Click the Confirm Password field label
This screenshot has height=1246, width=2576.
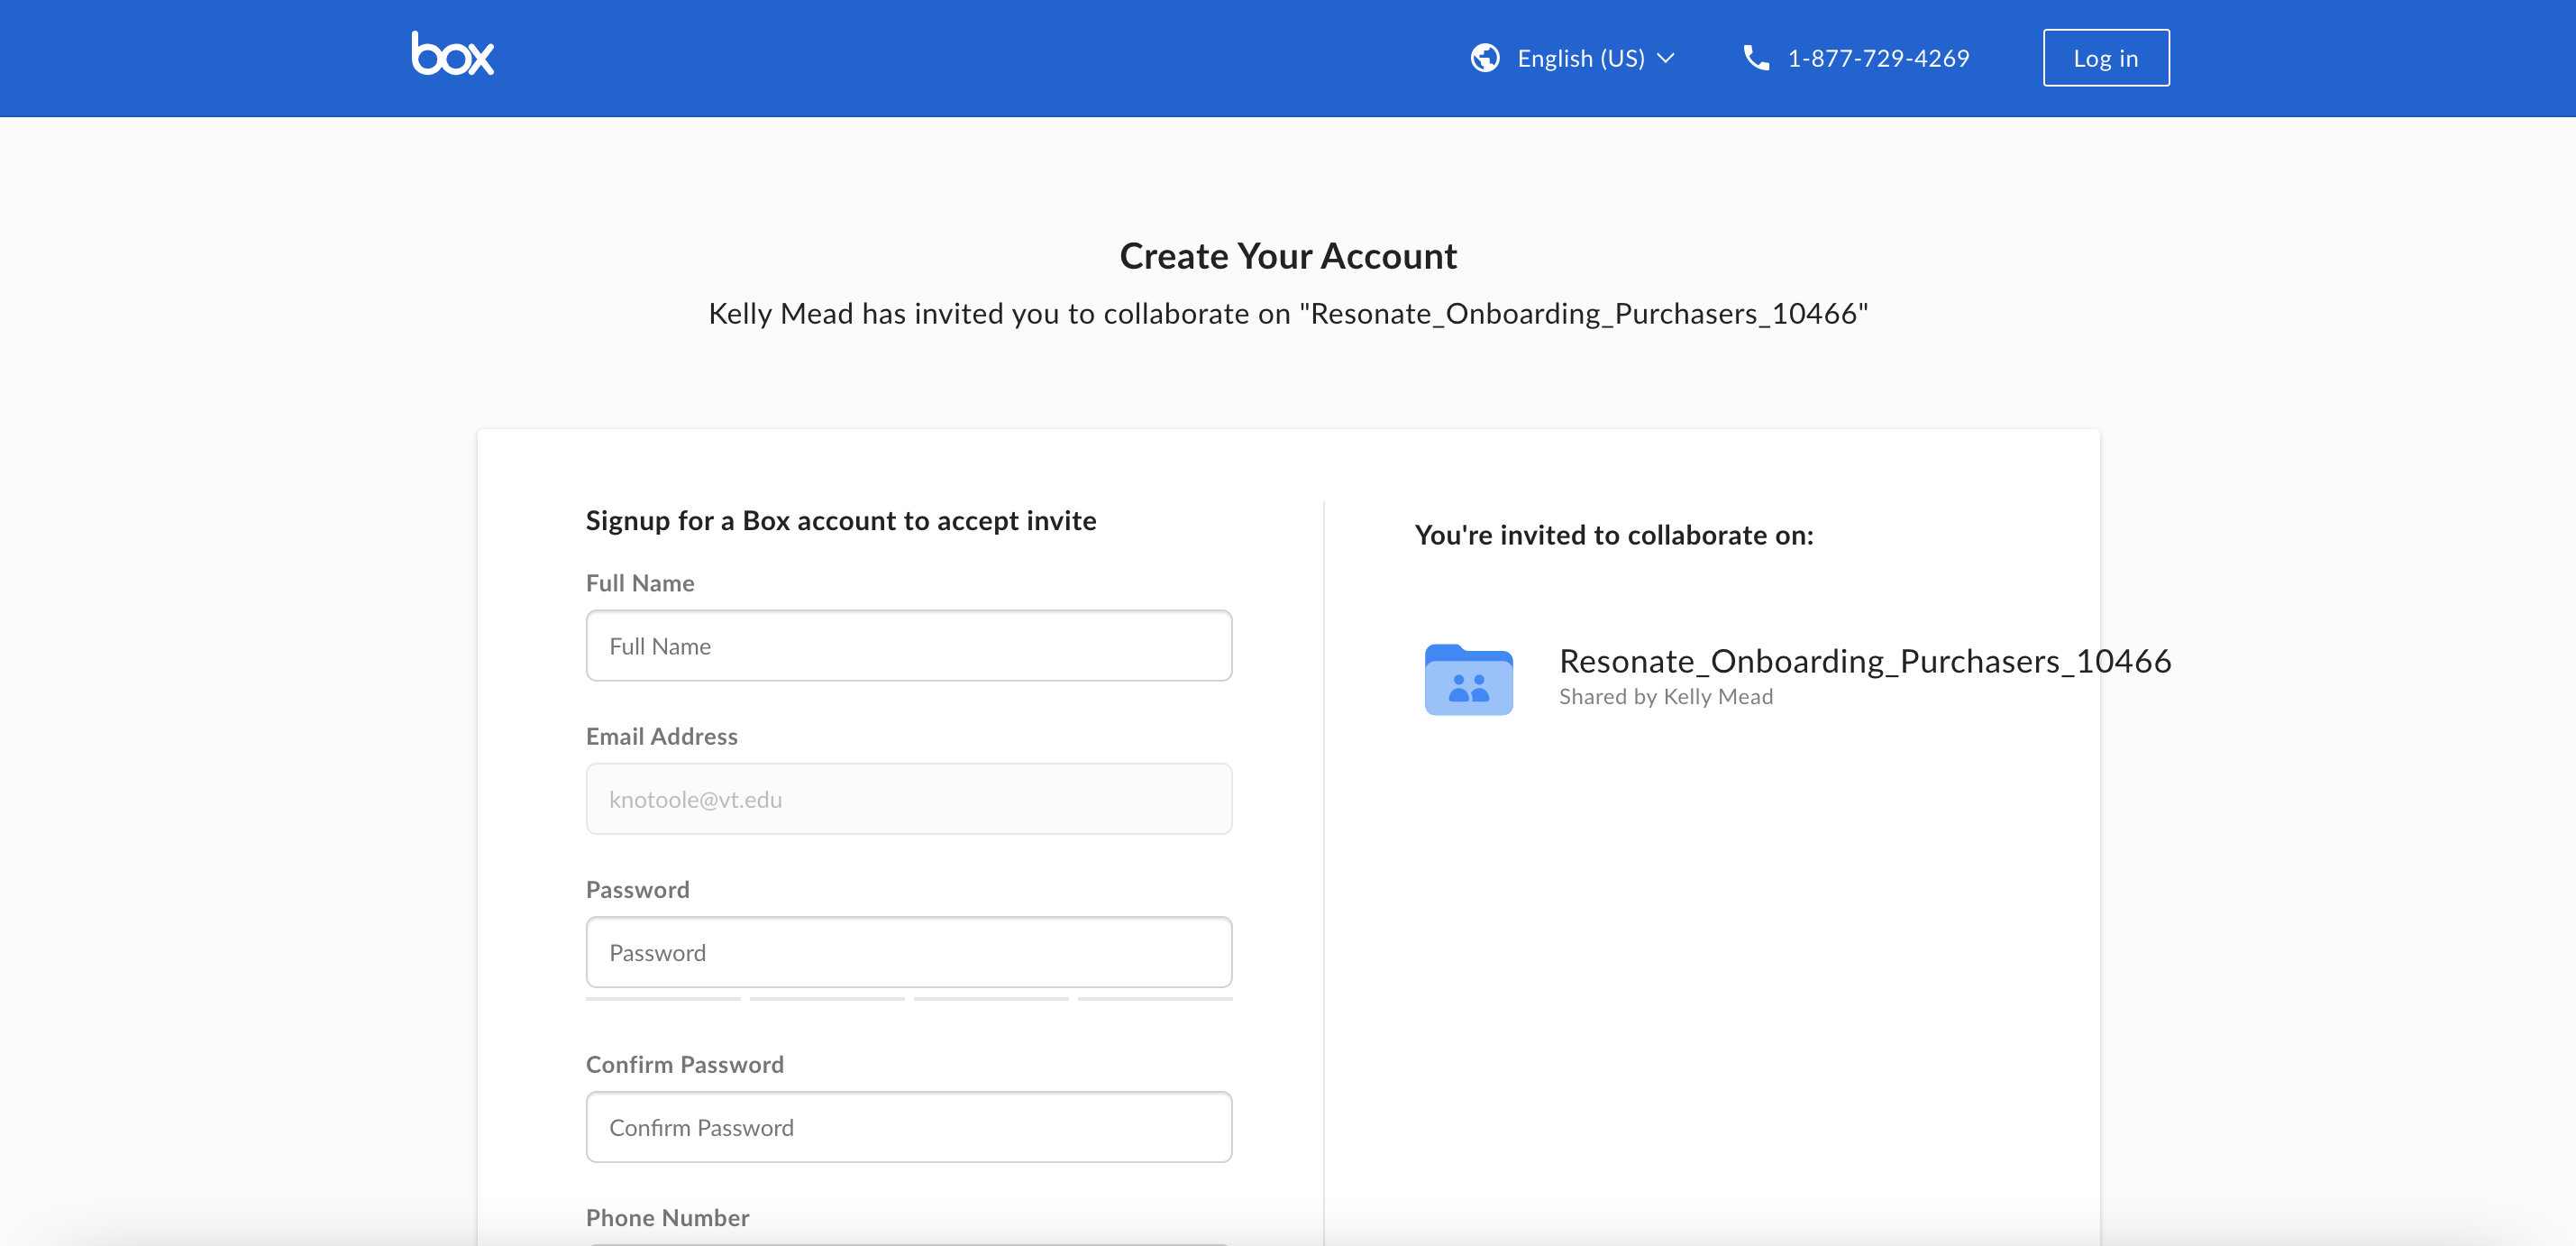[685, 1064]
